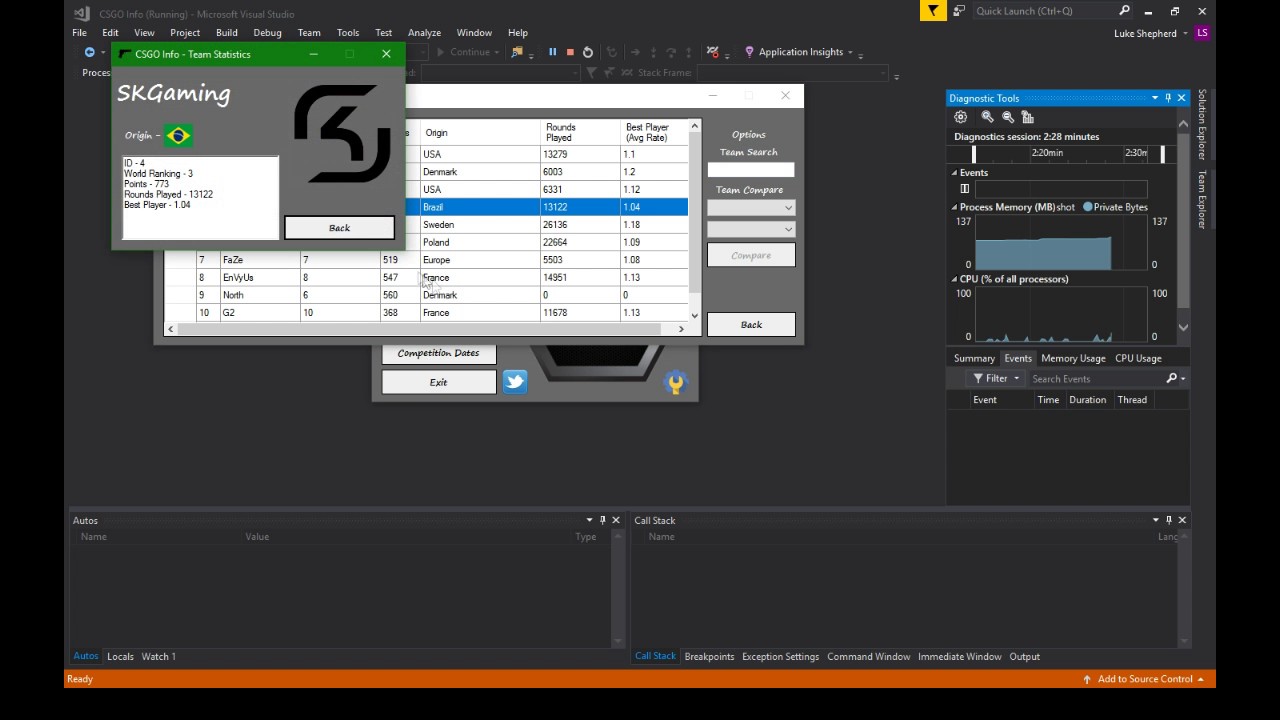Viewport: 1280px width, 720px height.
Task: Switch to the Breakpoints tab
Action: tap(709, 656)
